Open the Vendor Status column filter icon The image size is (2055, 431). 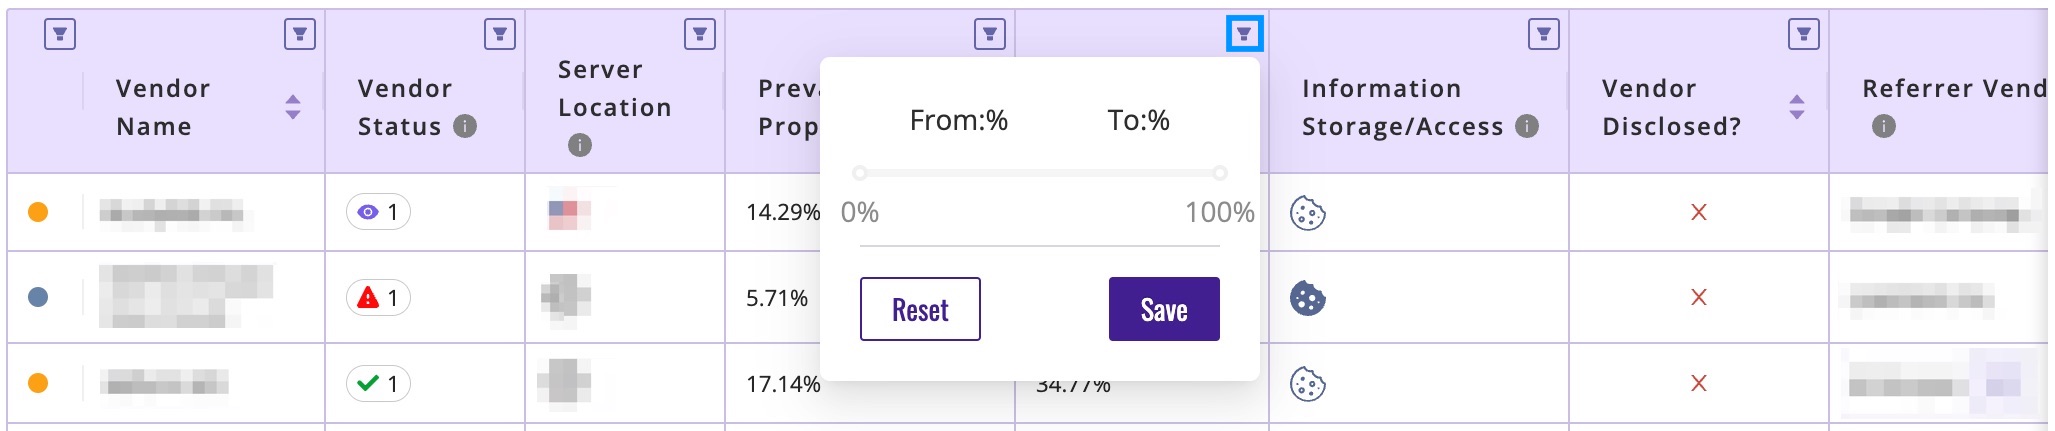[500, 35]
